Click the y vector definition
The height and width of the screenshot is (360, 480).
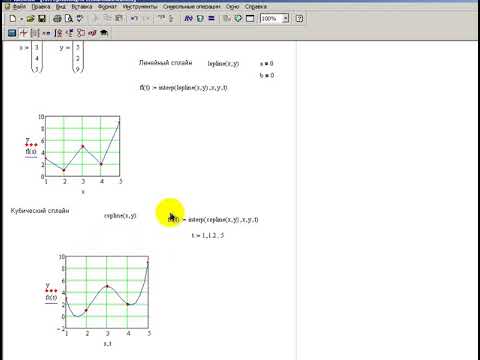pos(71,57)
